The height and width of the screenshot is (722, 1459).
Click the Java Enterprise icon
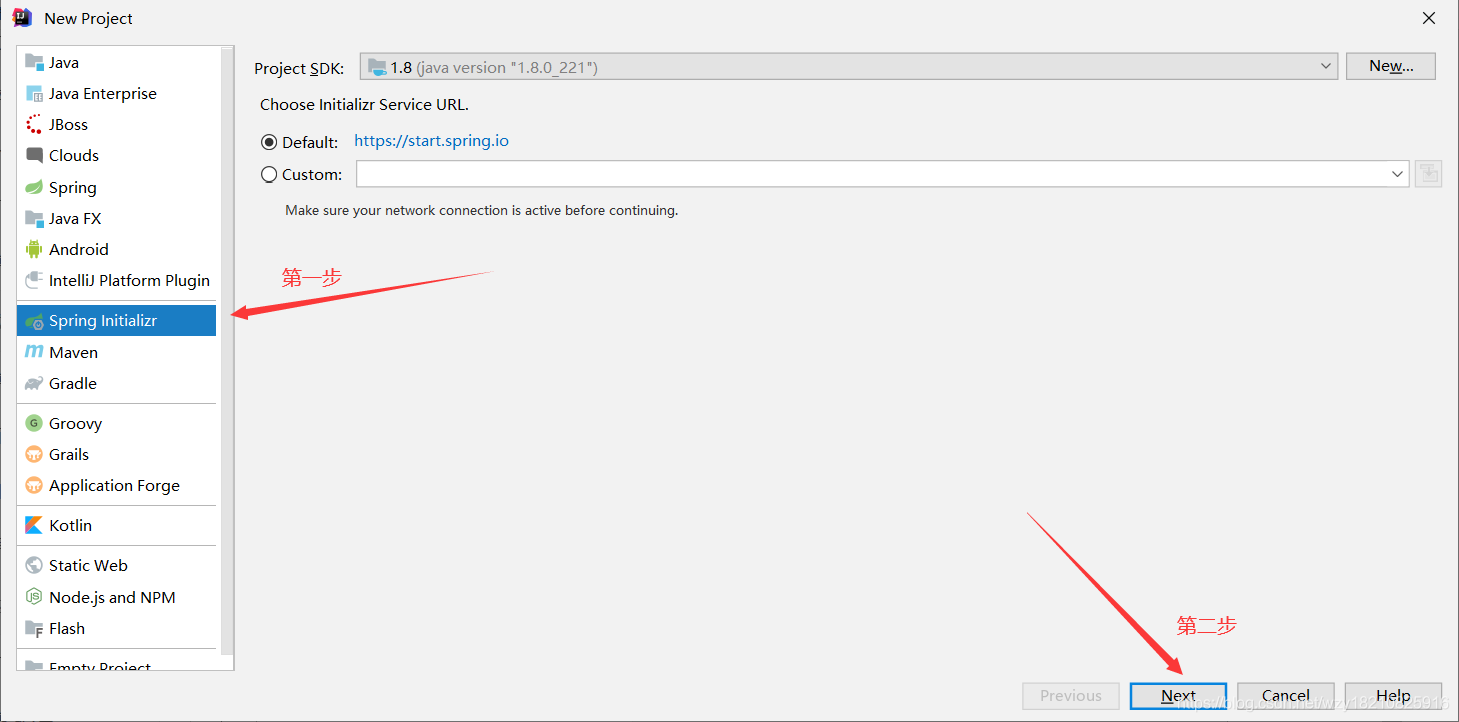click(34, 93)
